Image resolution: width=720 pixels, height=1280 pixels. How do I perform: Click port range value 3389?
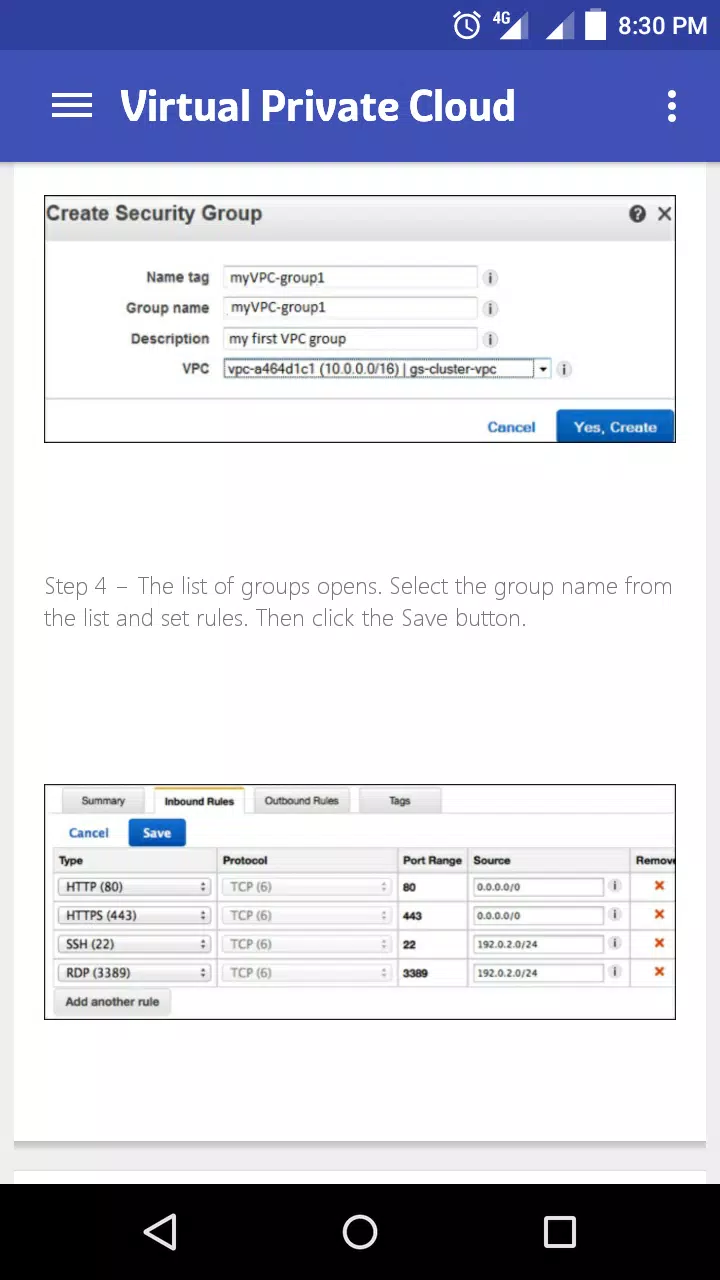point(415,973)
